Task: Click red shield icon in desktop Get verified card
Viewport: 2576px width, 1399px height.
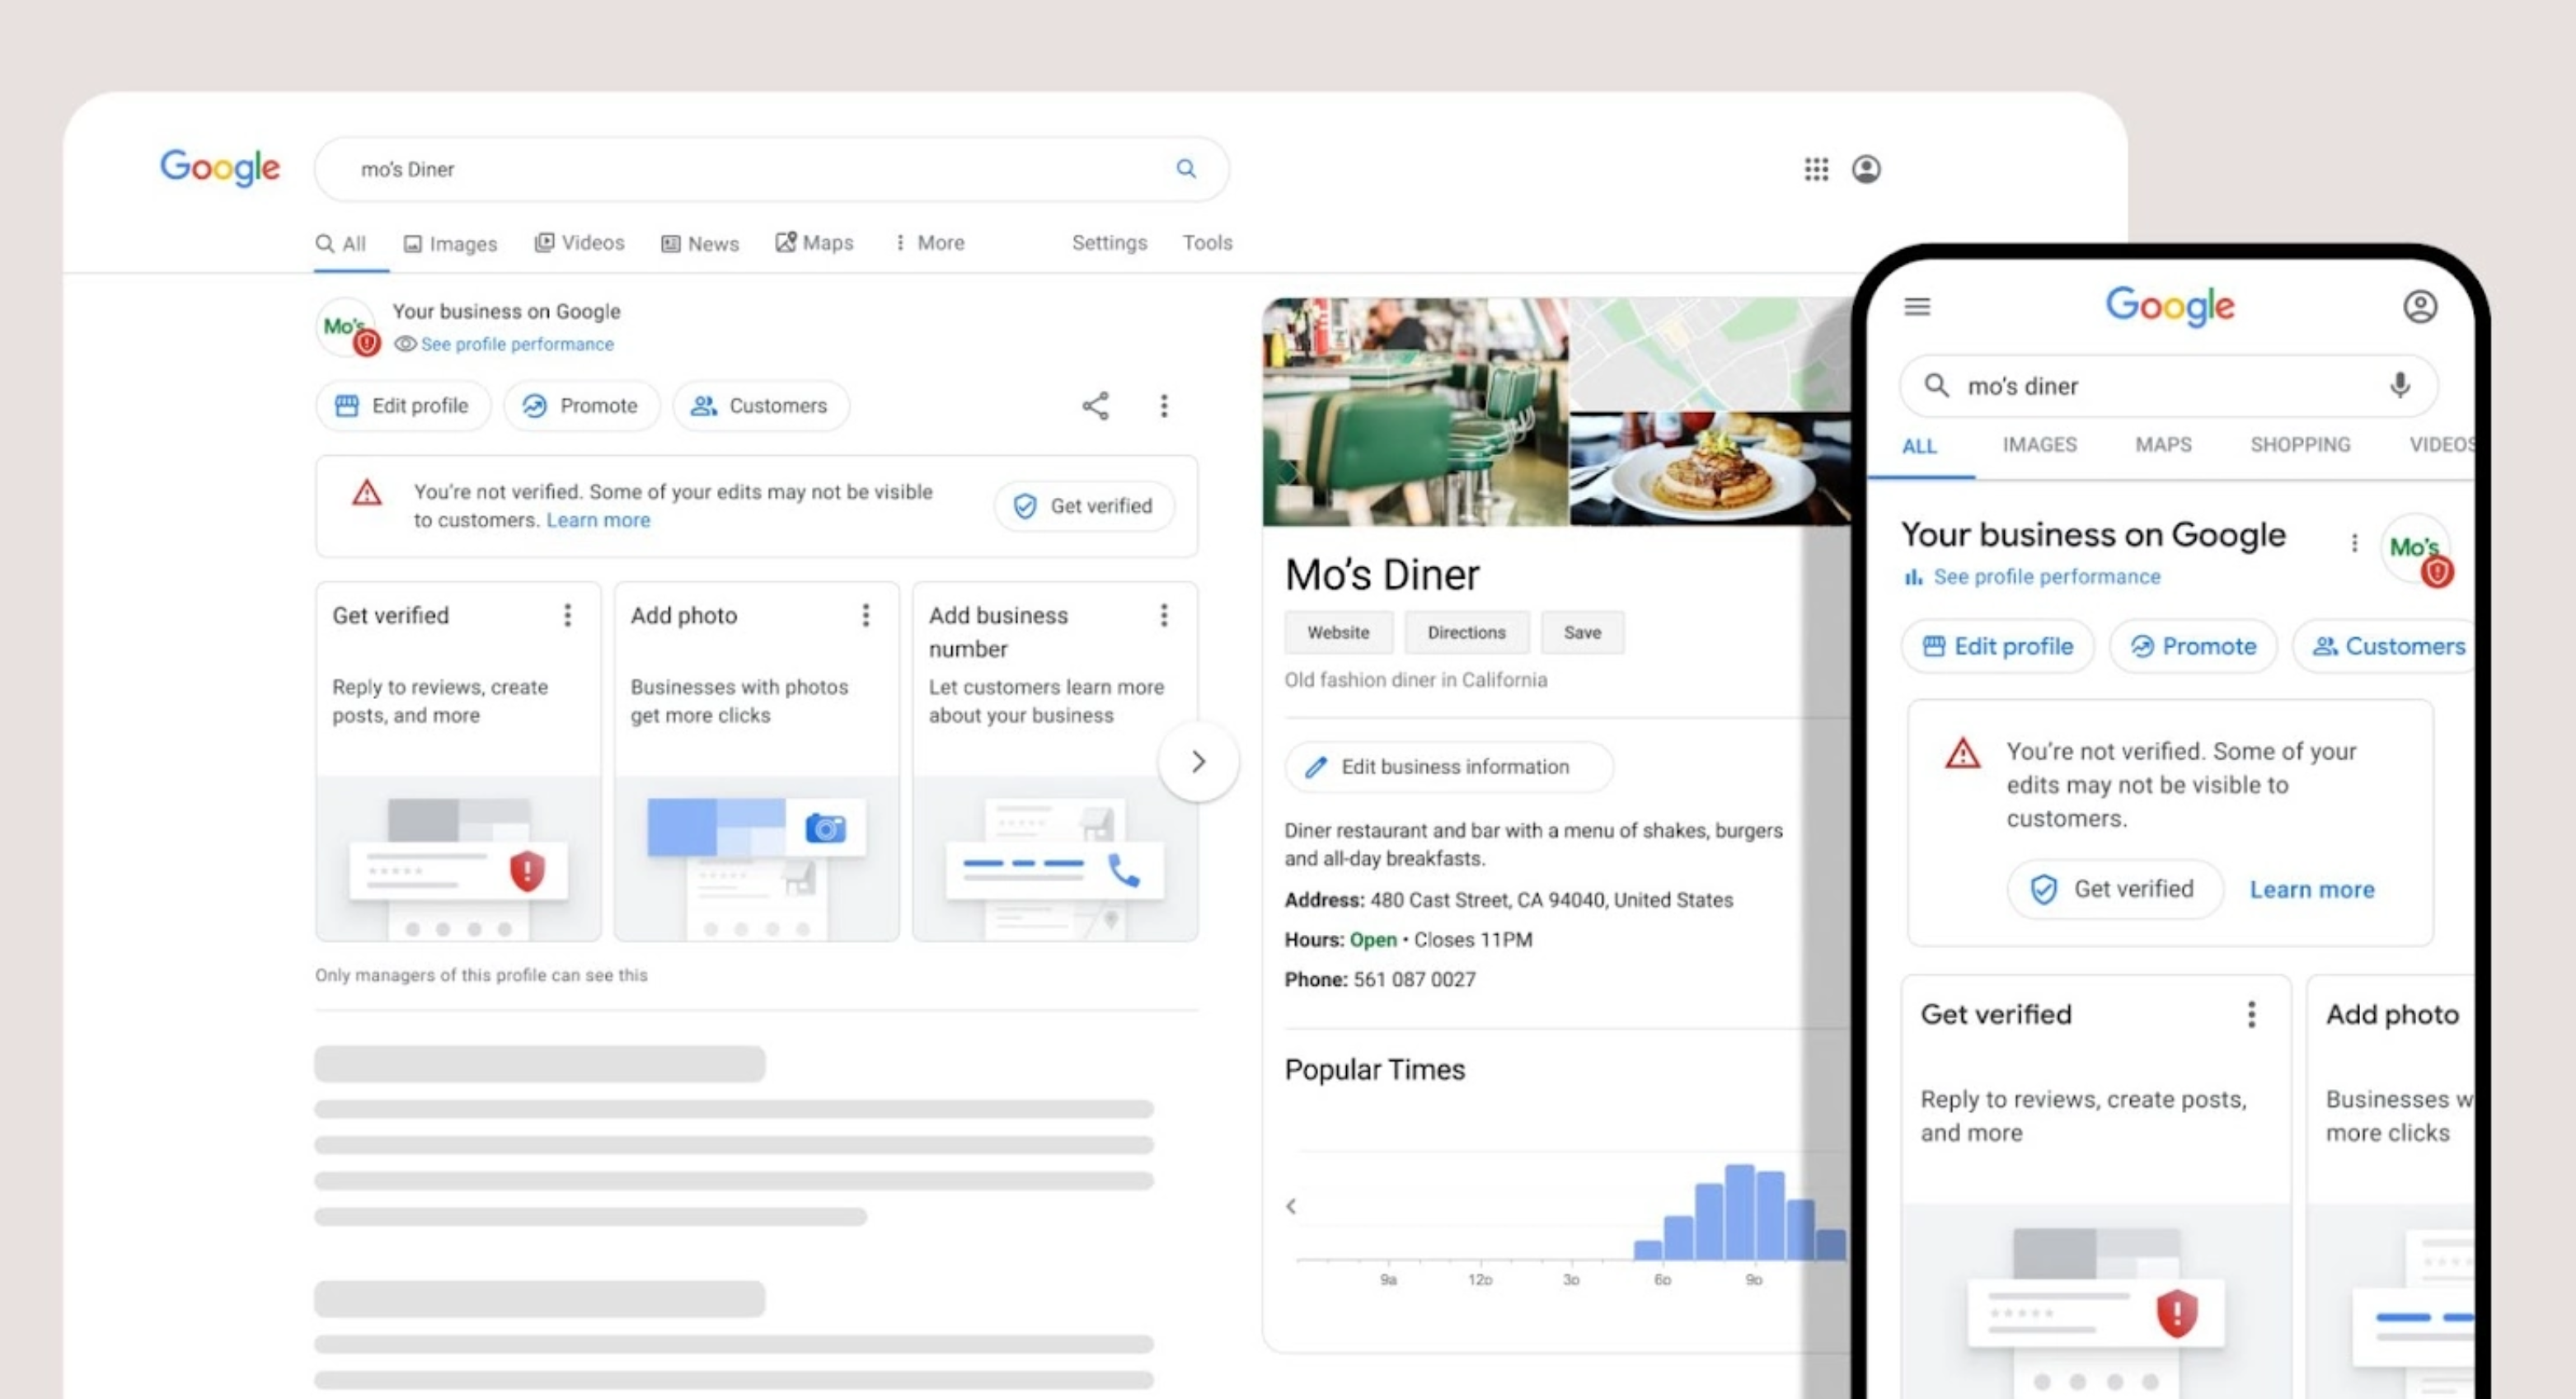Action: point(527,870)
